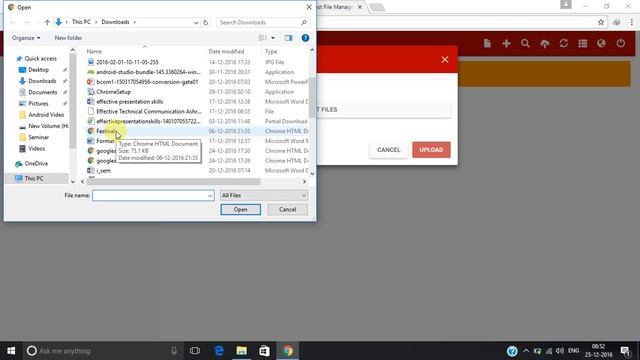640x360 pixels.
Task: Open the Windows Store taskbar icon
Action: pyautogui.click(x=264, y=351)
